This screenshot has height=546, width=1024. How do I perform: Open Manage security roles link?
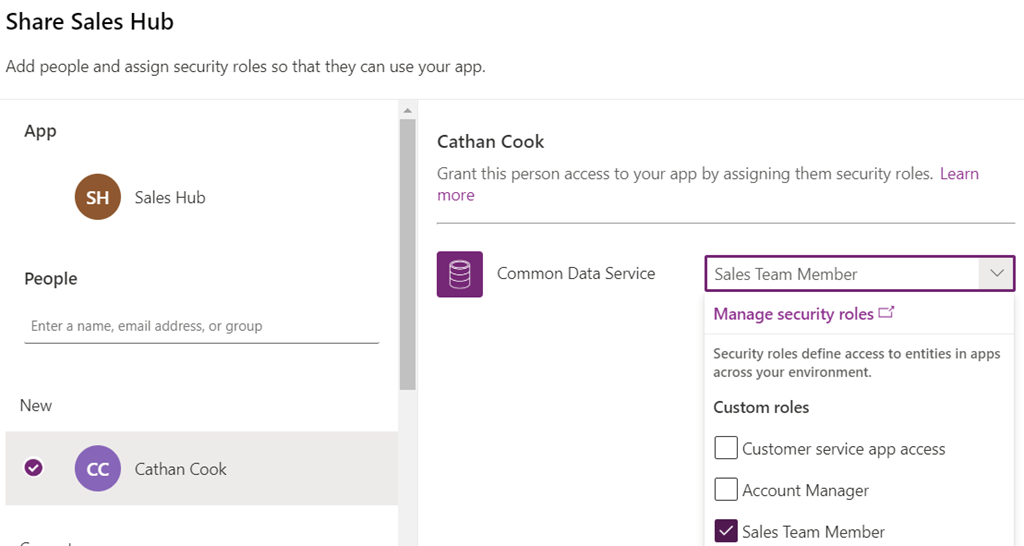(794, 314)
